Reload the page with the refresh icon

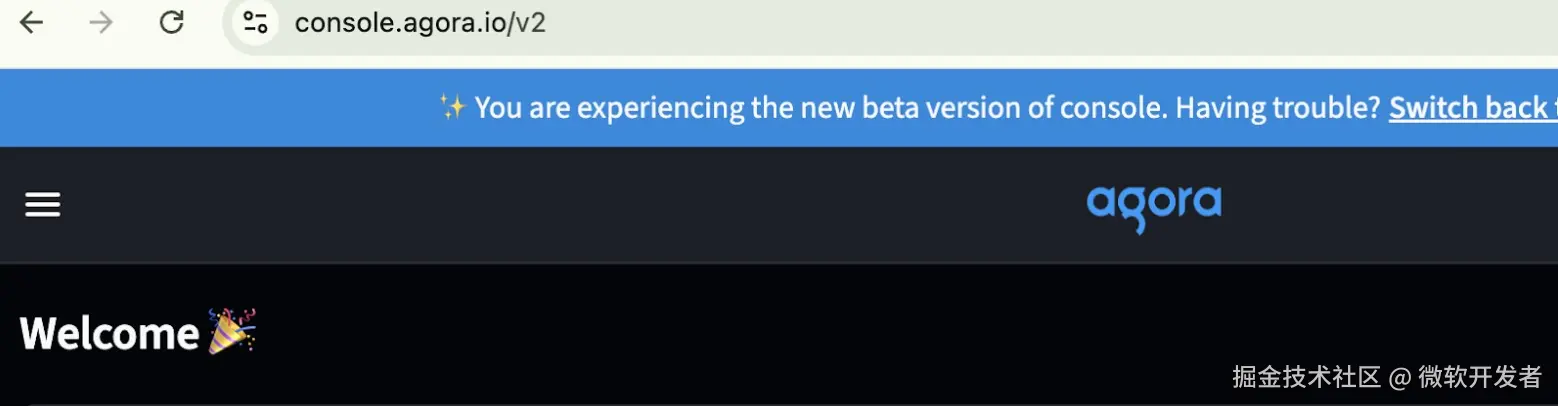(172, 22)
